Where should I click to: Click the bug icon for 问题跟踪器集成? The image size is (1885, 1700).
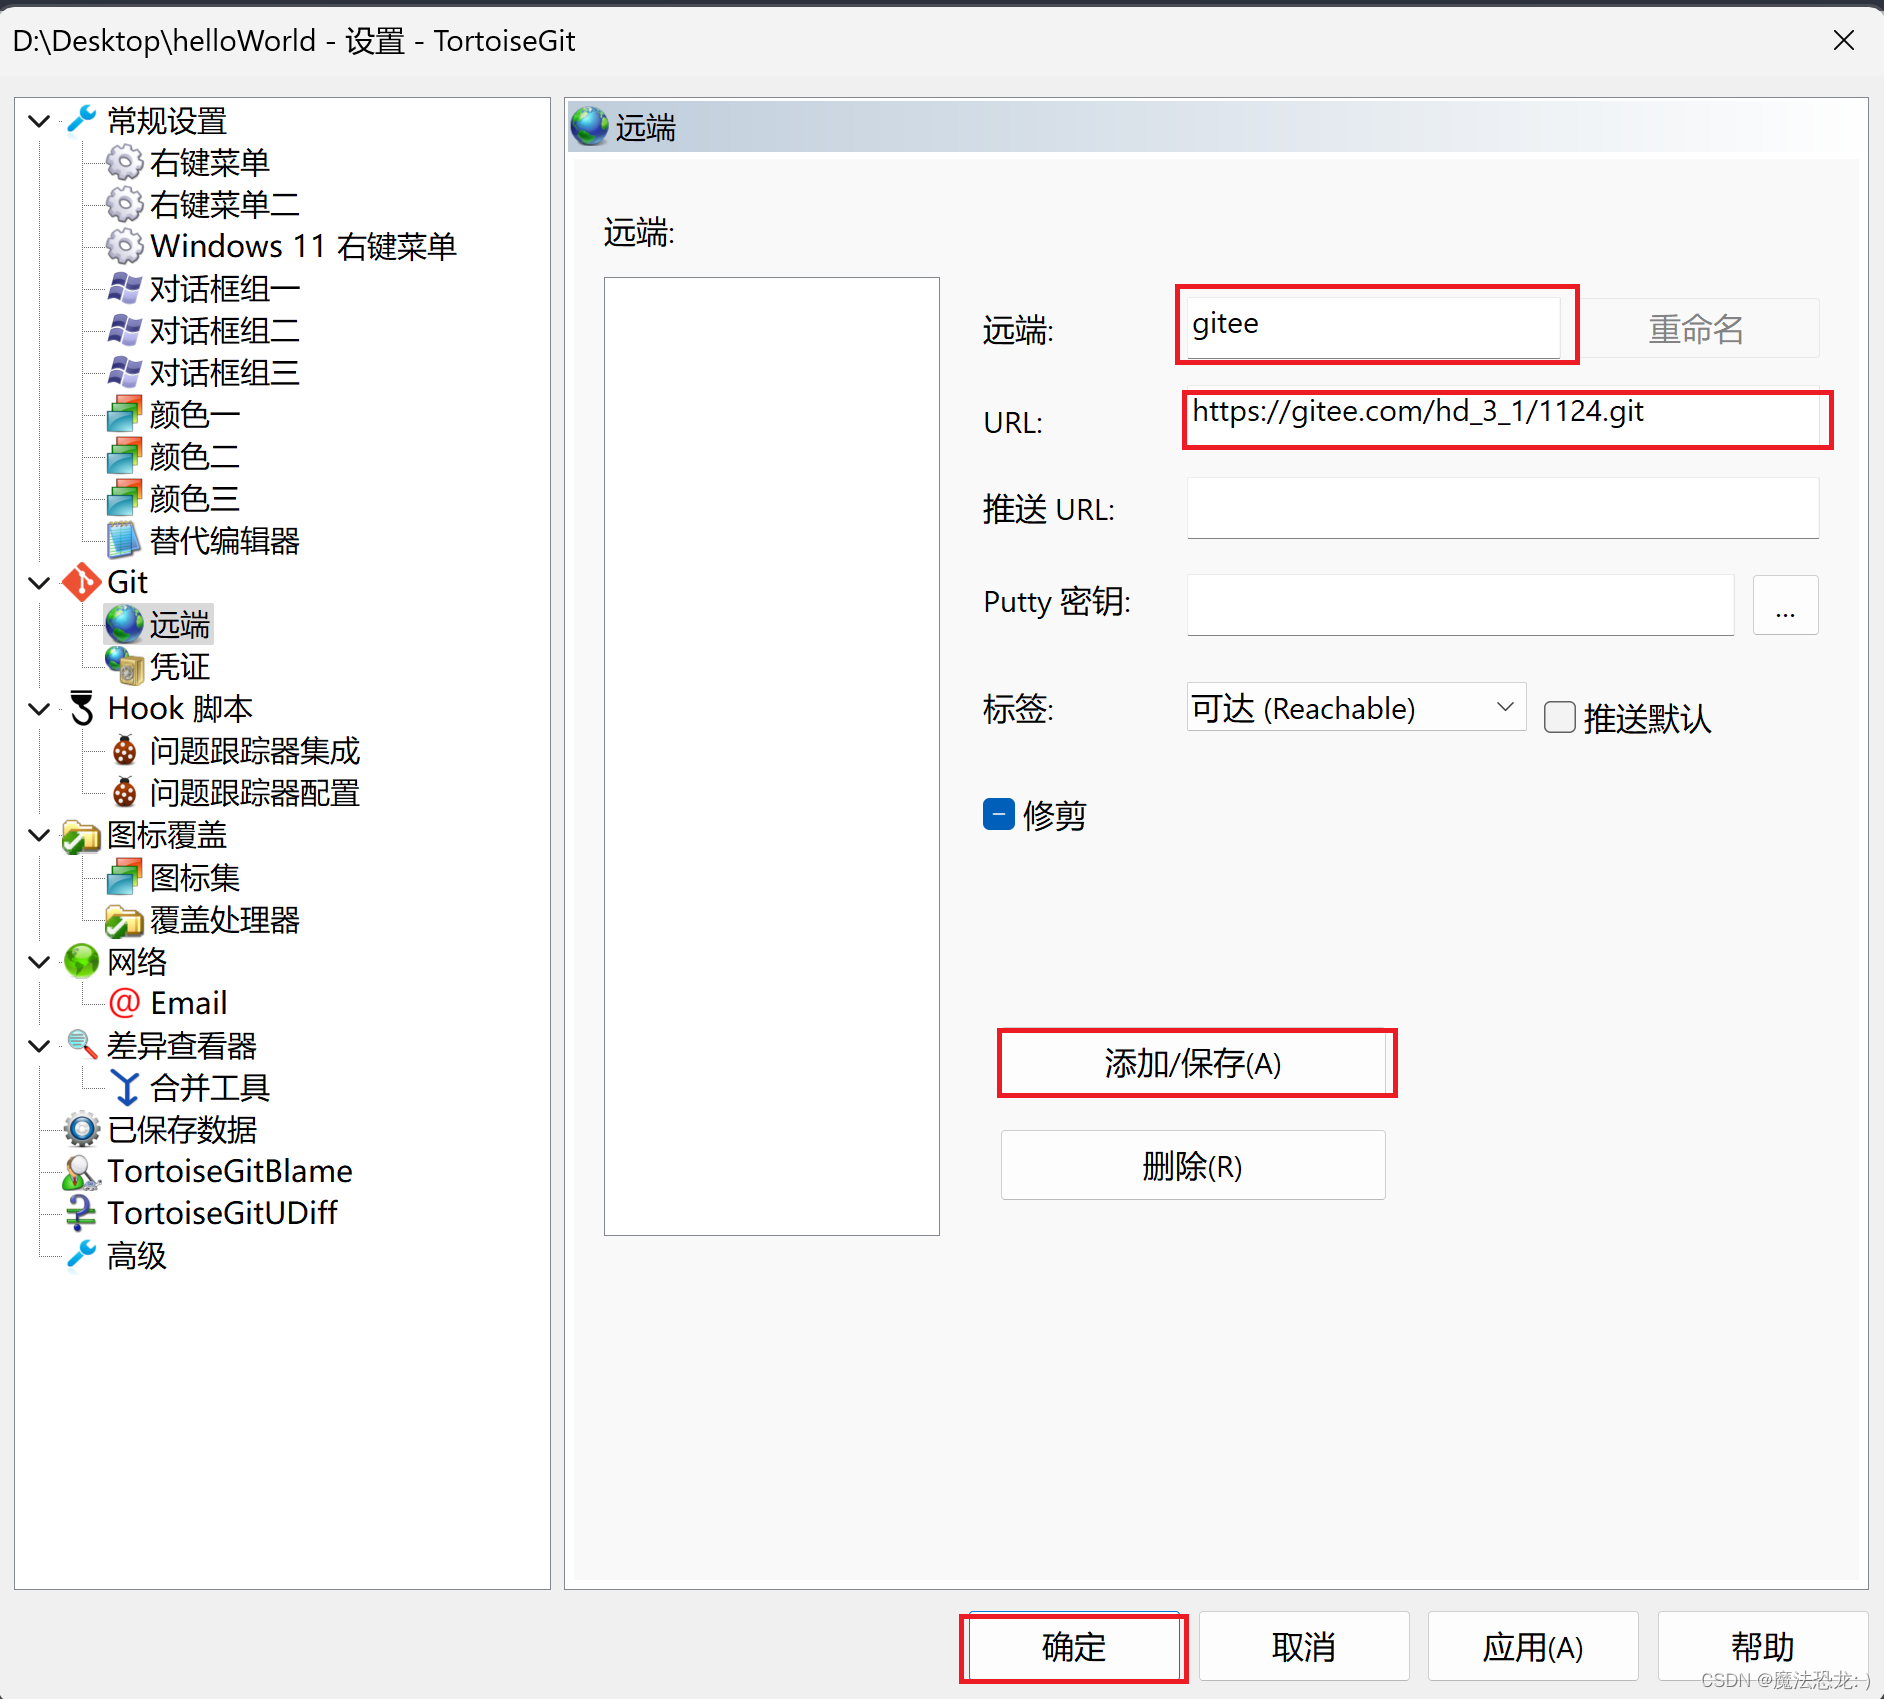(124, 750)
